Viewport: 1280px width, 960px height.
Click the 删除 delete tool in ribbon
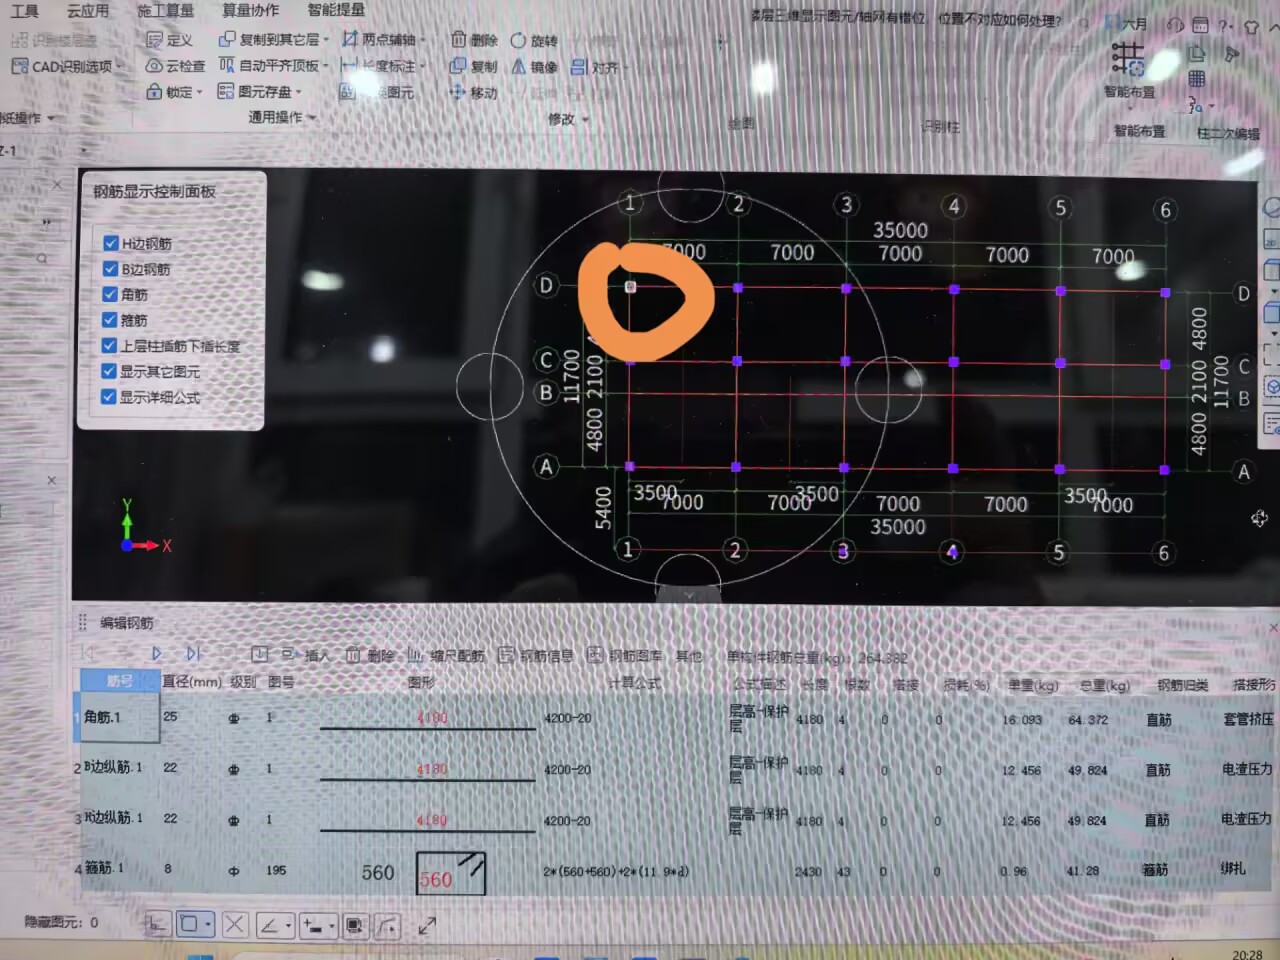[x=474, y=40]
